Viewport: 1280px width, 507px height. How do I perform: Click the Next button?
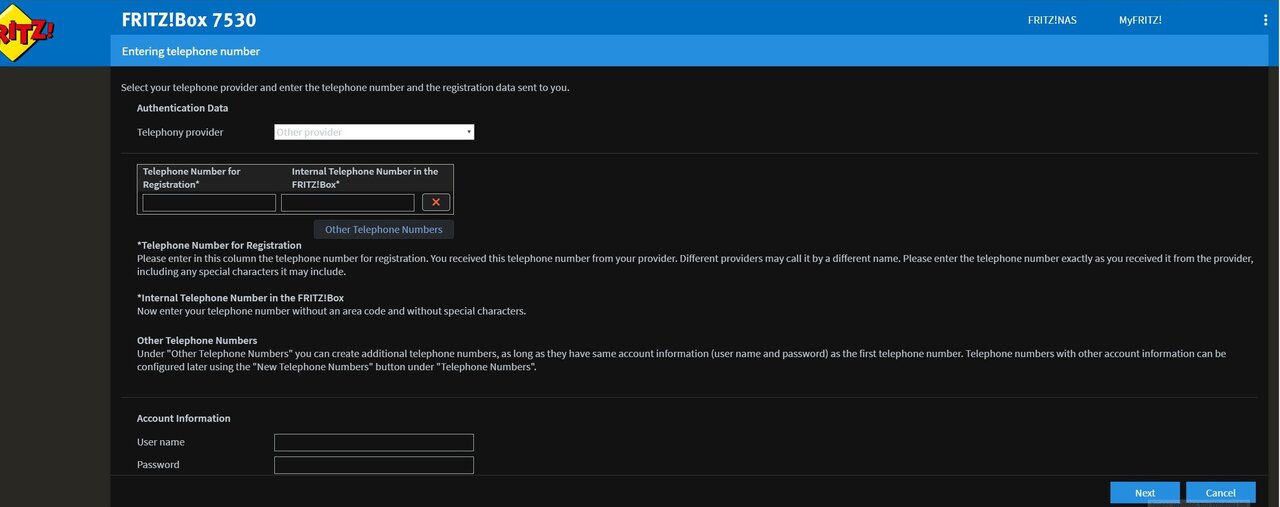[1145, 493]
